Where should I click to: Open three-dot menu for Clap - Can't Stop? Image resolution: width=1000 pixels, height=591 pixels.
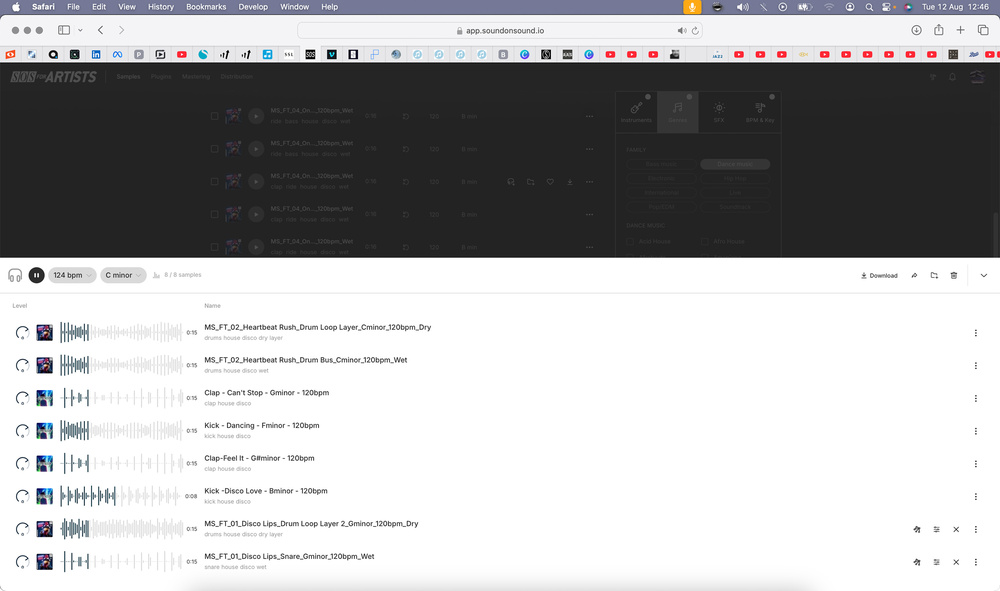[x=976, y=398]
